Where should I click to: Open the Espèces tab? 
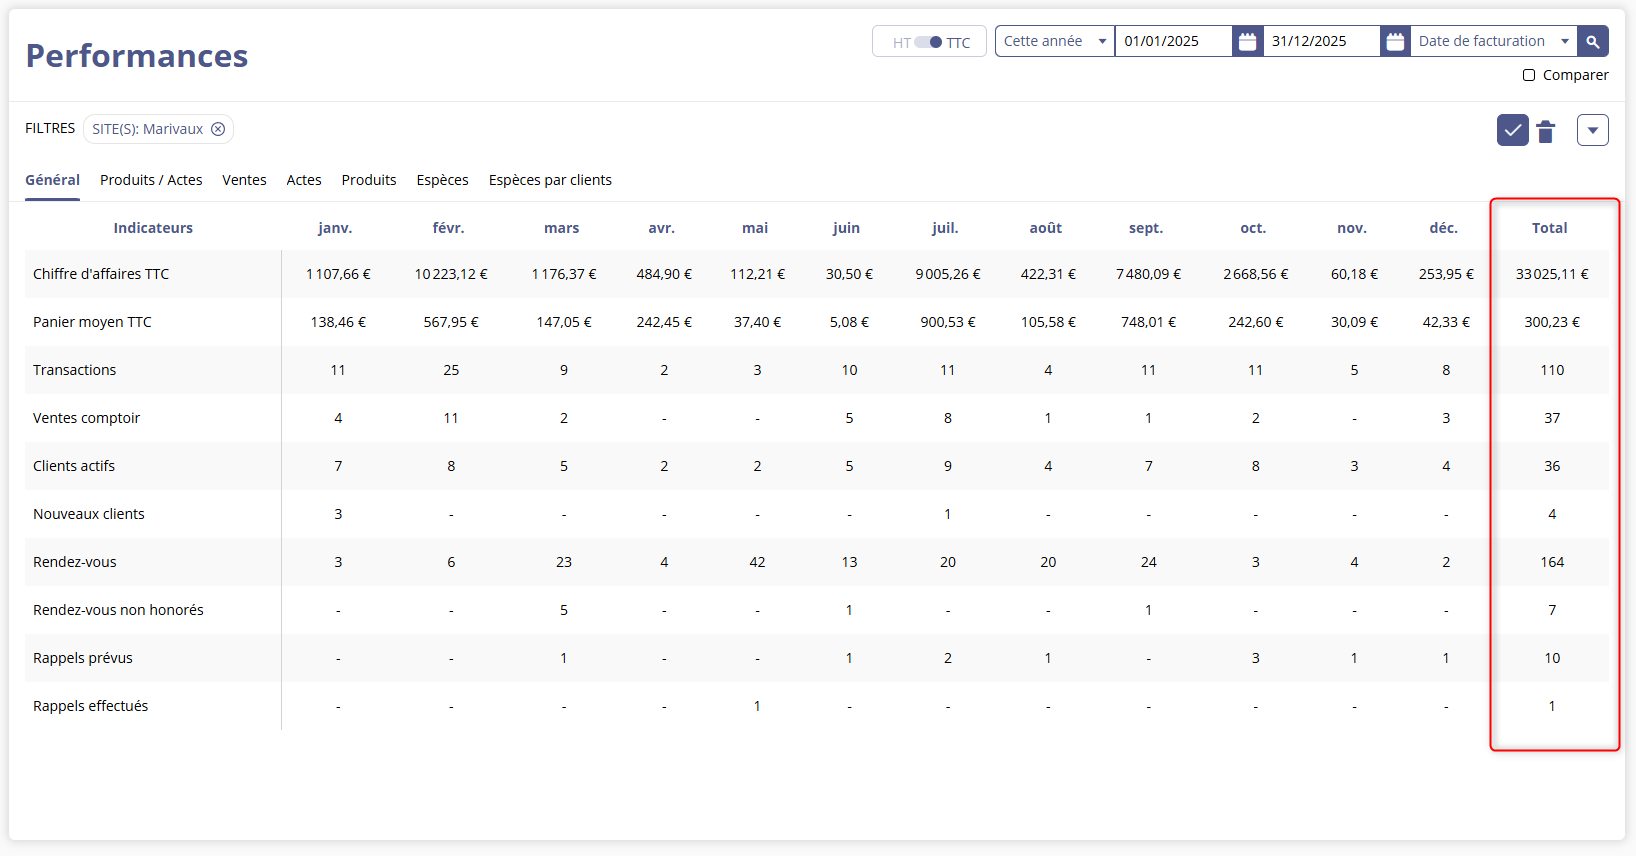[x=442, y=180]
